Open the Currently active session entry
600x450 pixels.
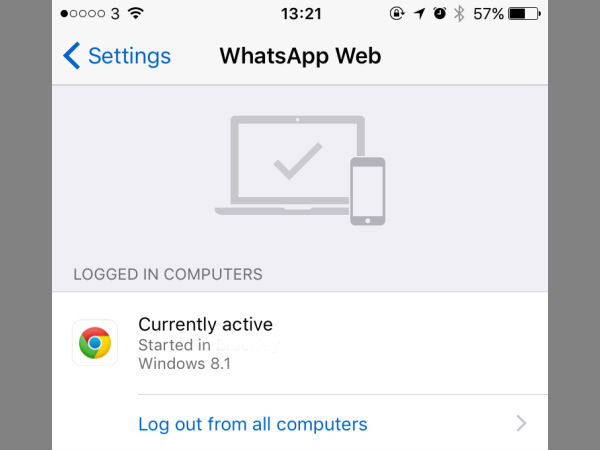(300, 343)
